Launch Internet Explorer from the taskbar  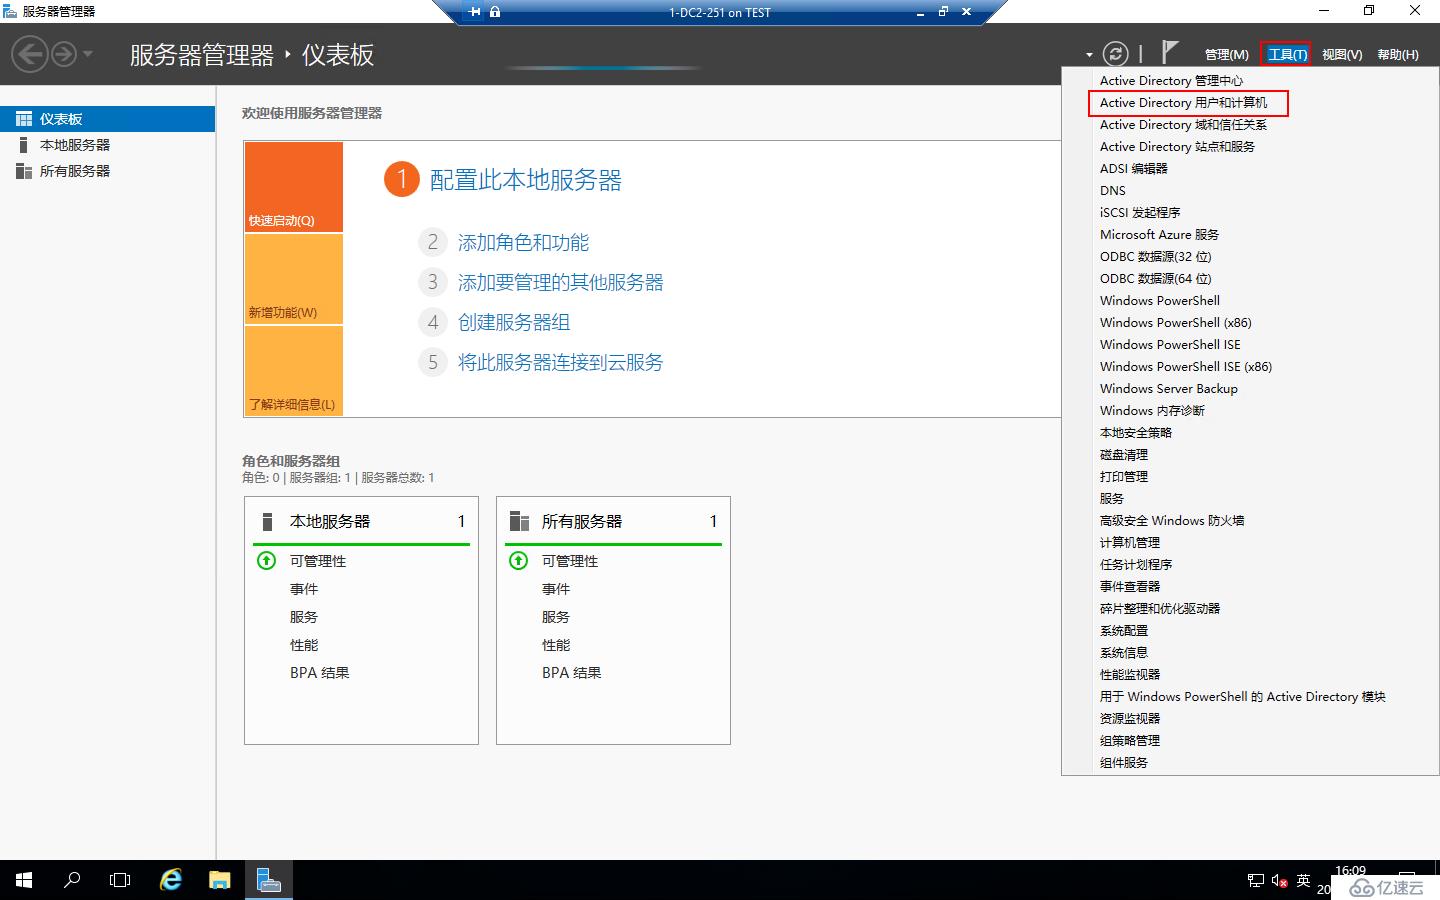tap(171, 880)
